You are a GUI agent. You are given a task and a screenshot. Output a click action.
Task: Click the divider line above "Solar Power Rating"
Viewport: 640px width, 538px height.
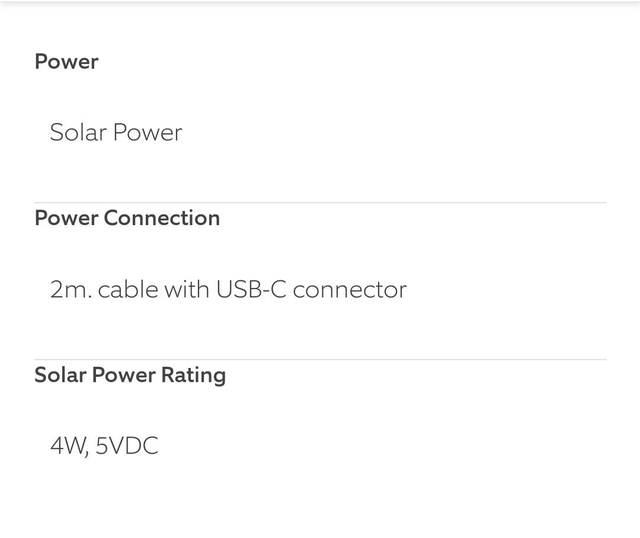(320, 360)
